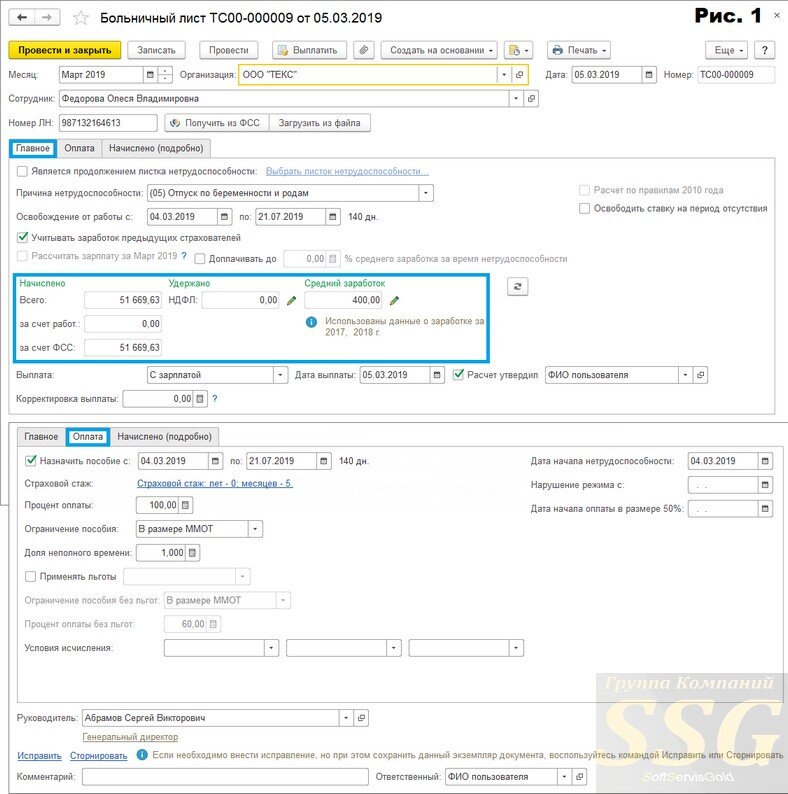Click Провести и закрыть button
This screenshot has height=794, width=788.
coord(65,50)
